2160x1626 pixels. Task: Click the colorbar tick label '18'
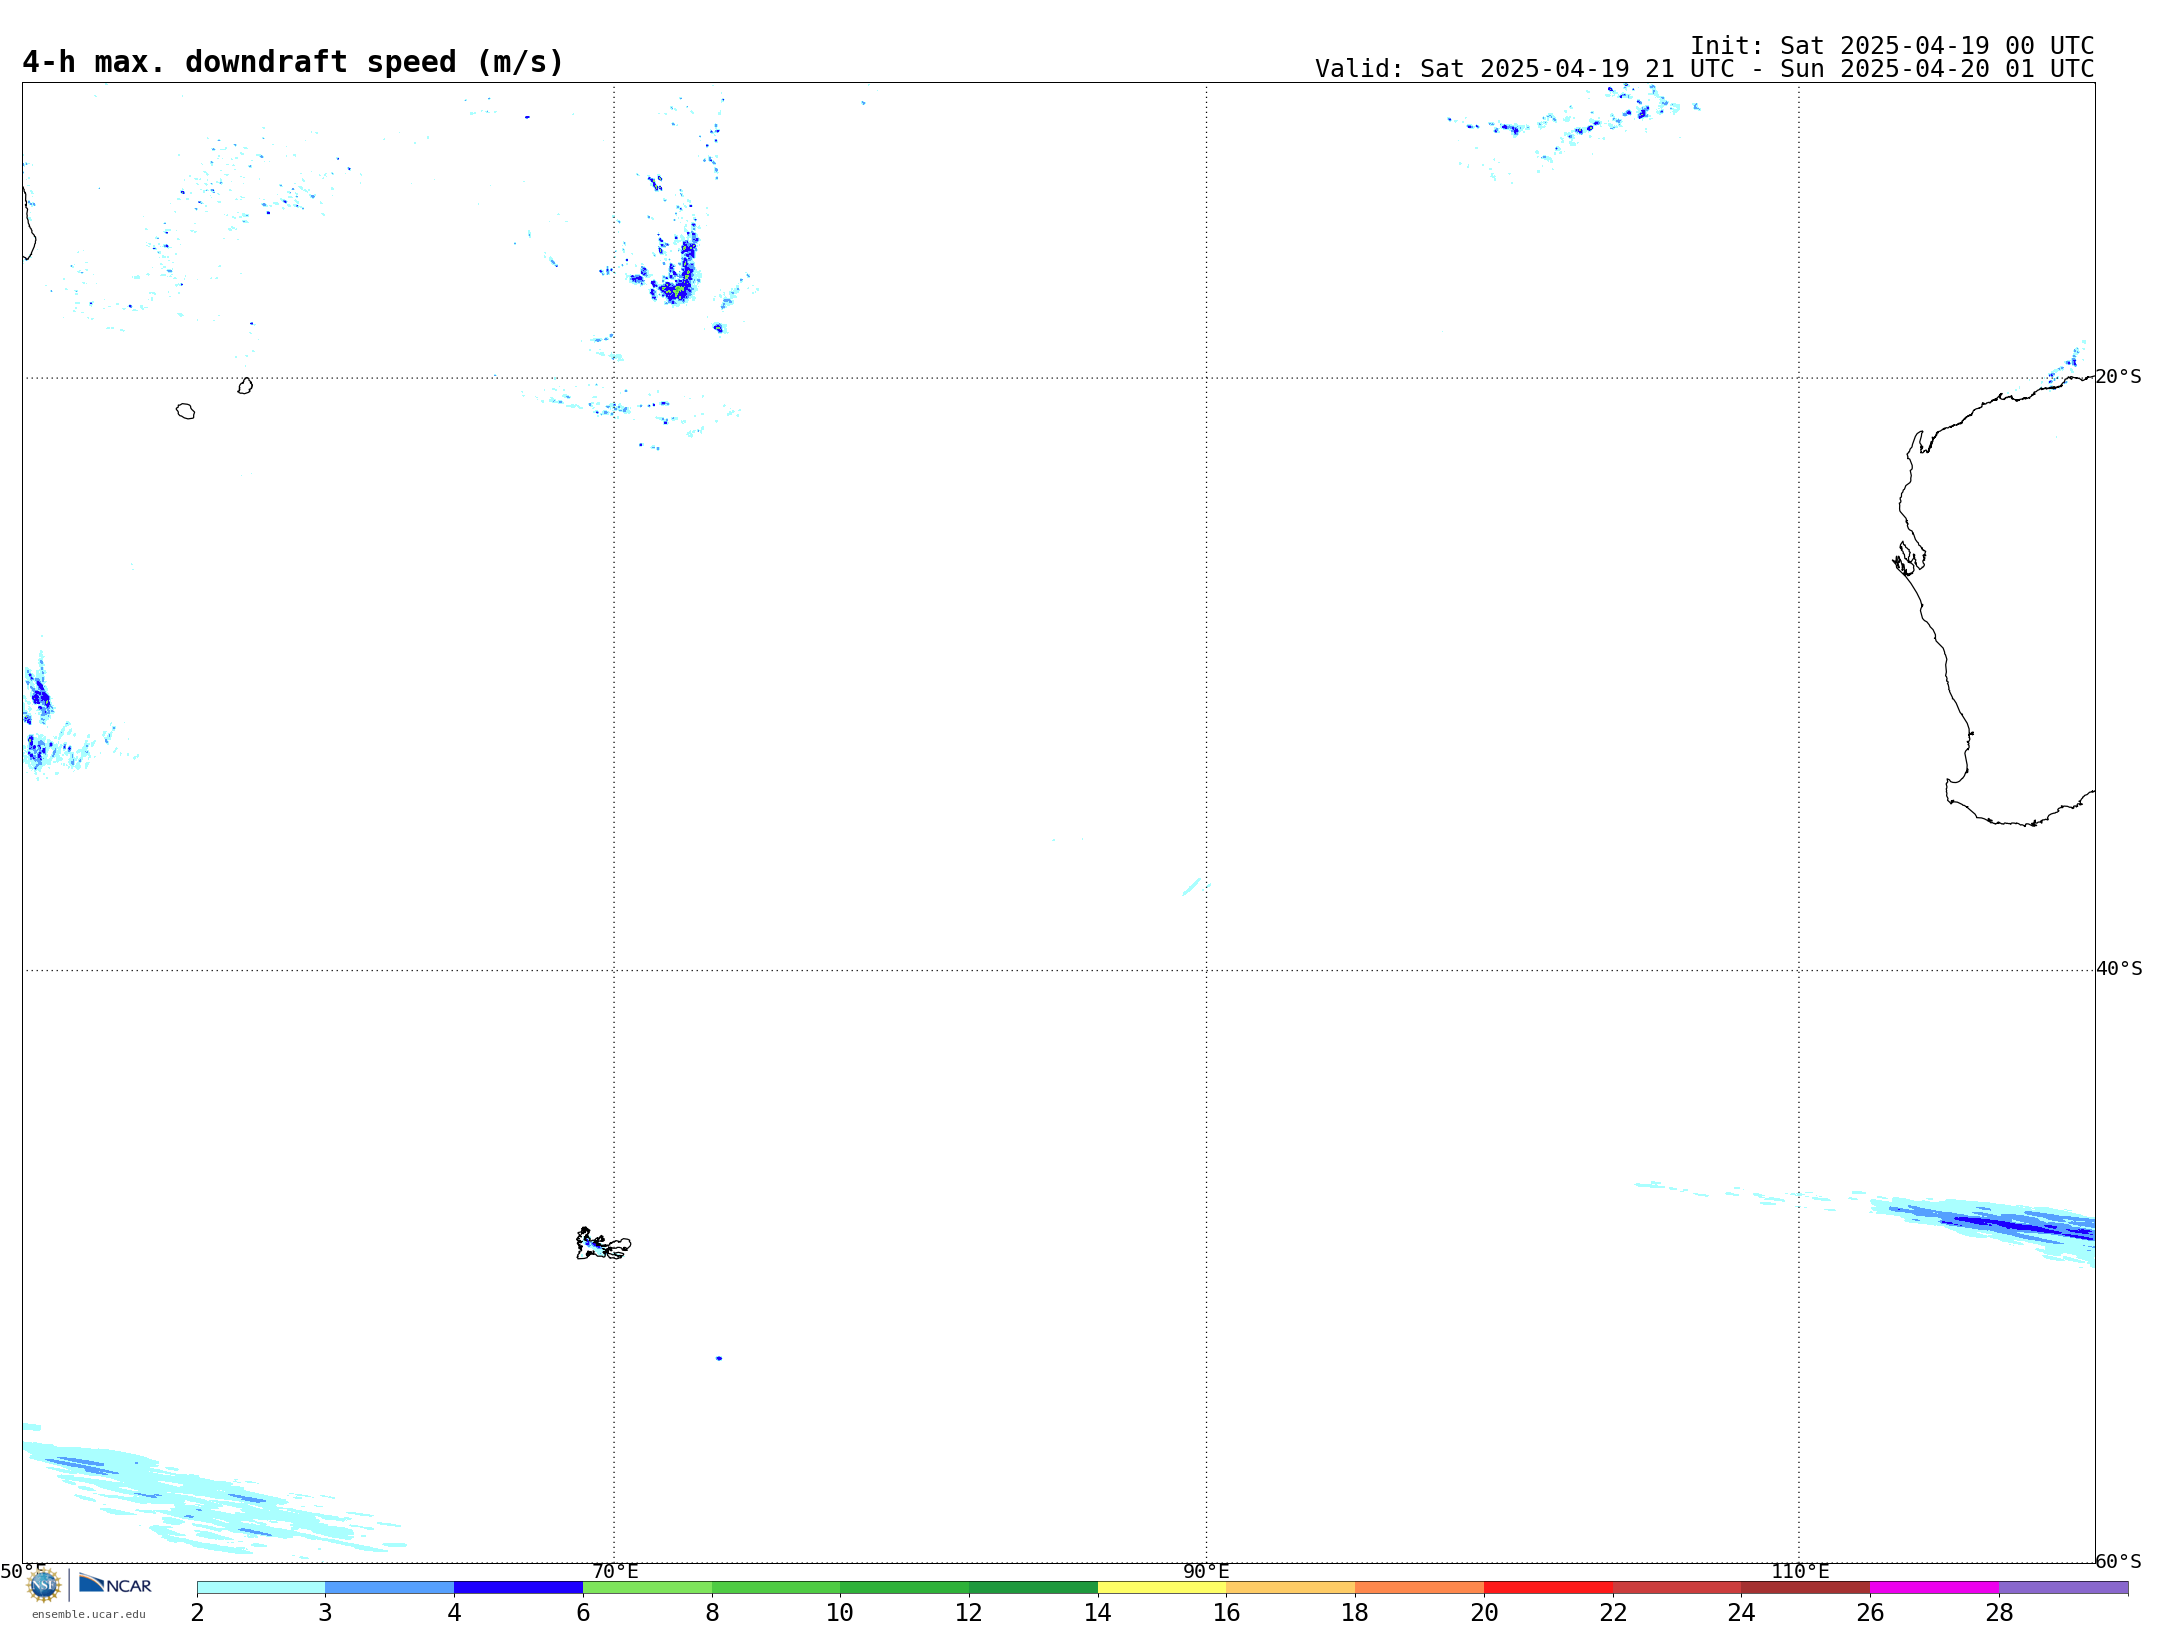[1355, 1613]
